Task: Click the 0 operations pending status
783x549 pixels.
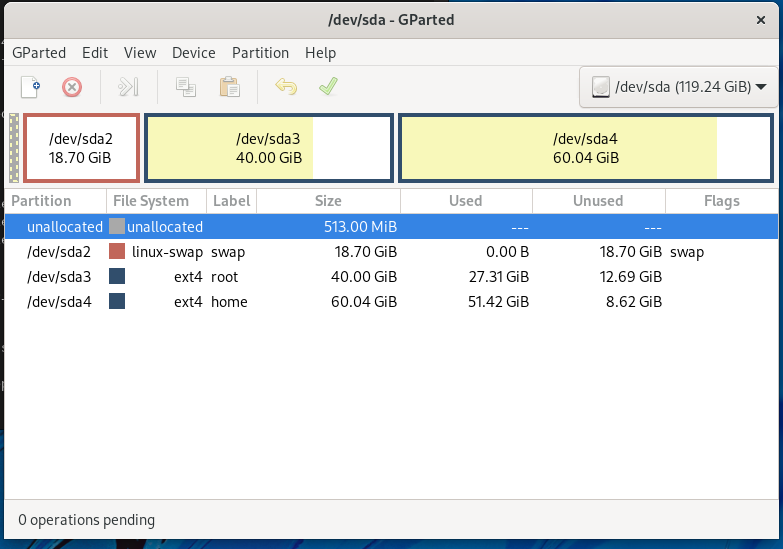Action: [86, 520]
